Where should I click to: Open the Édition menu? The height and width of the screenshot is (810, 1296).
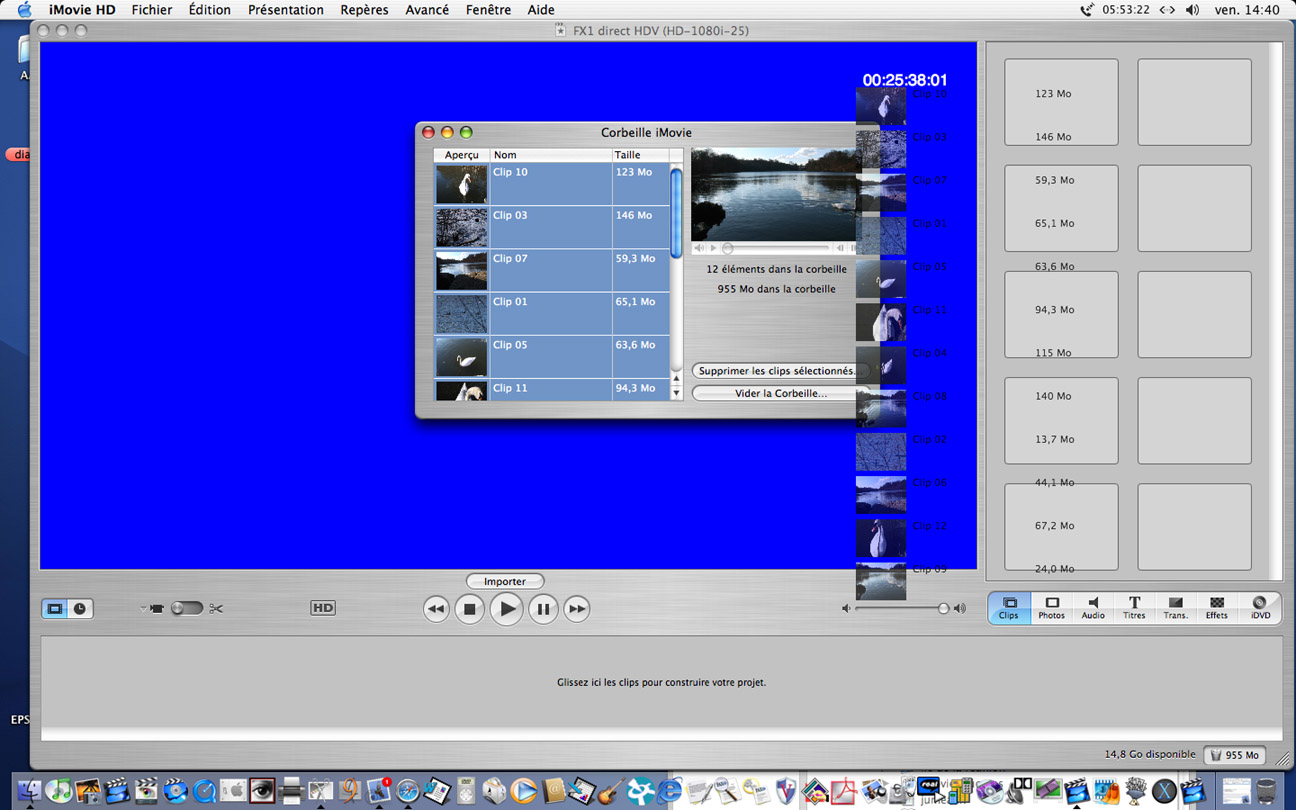point(210,10)
